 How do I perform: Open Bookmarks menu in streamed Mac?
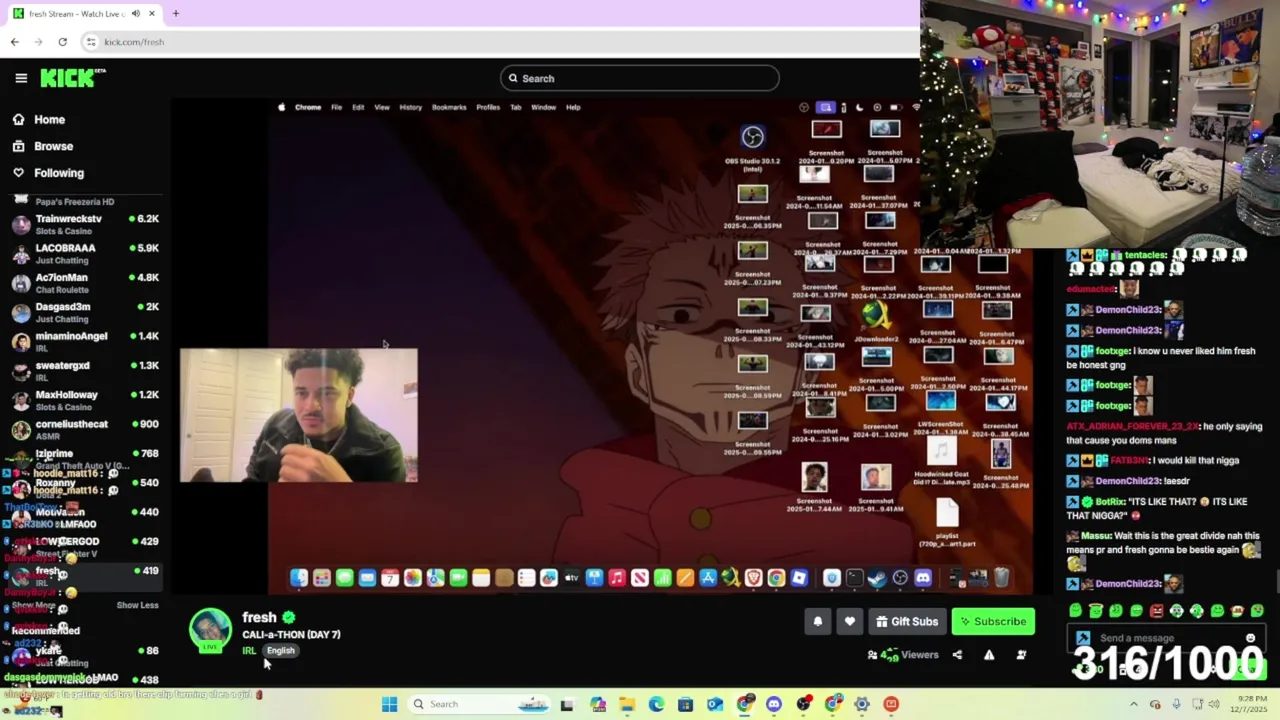pyautogui.click(x=449, y=107)
